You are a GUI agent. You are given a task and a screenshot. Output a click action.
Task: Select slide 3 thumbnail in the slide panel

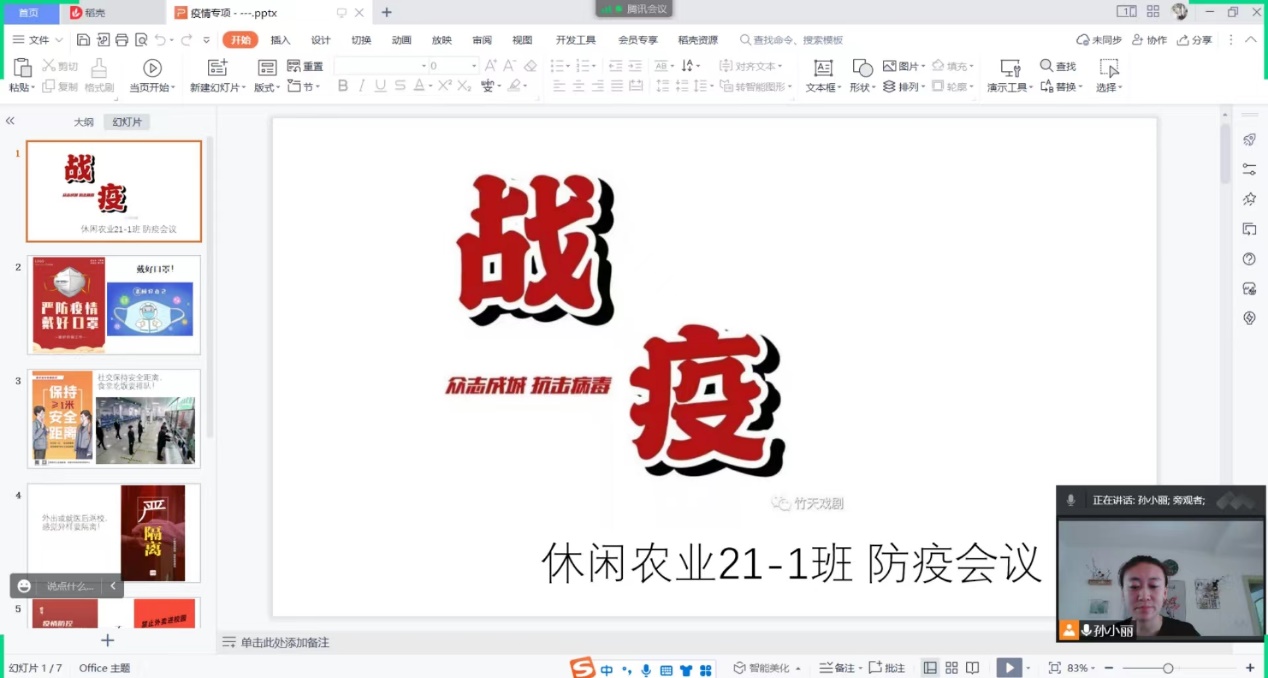(113, 417)
